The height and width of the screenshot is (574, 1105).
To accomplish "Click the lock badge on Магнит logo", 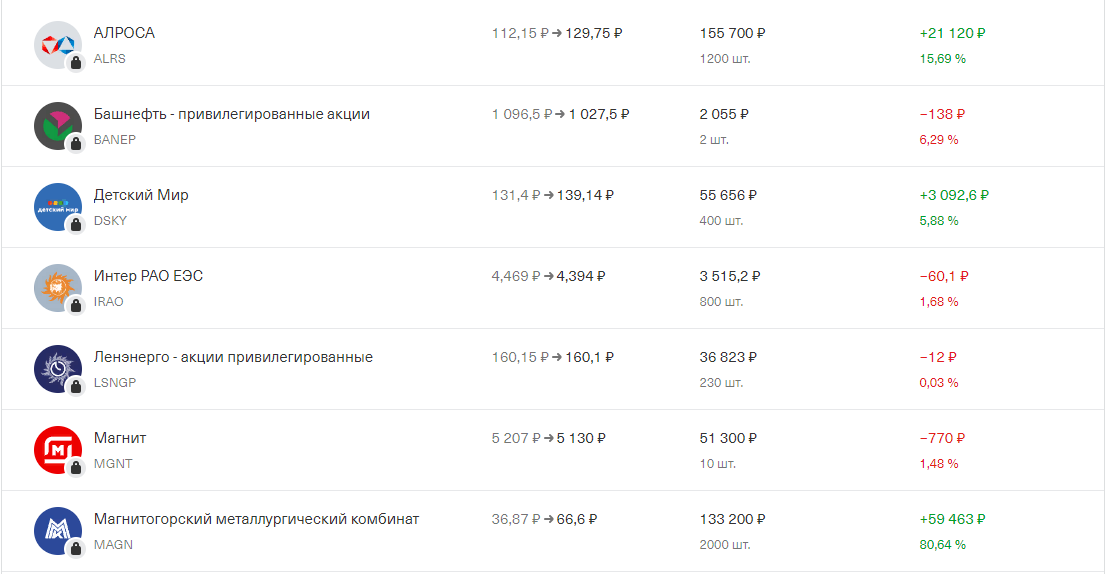I will pyautogui.click(x=75, y=468).
